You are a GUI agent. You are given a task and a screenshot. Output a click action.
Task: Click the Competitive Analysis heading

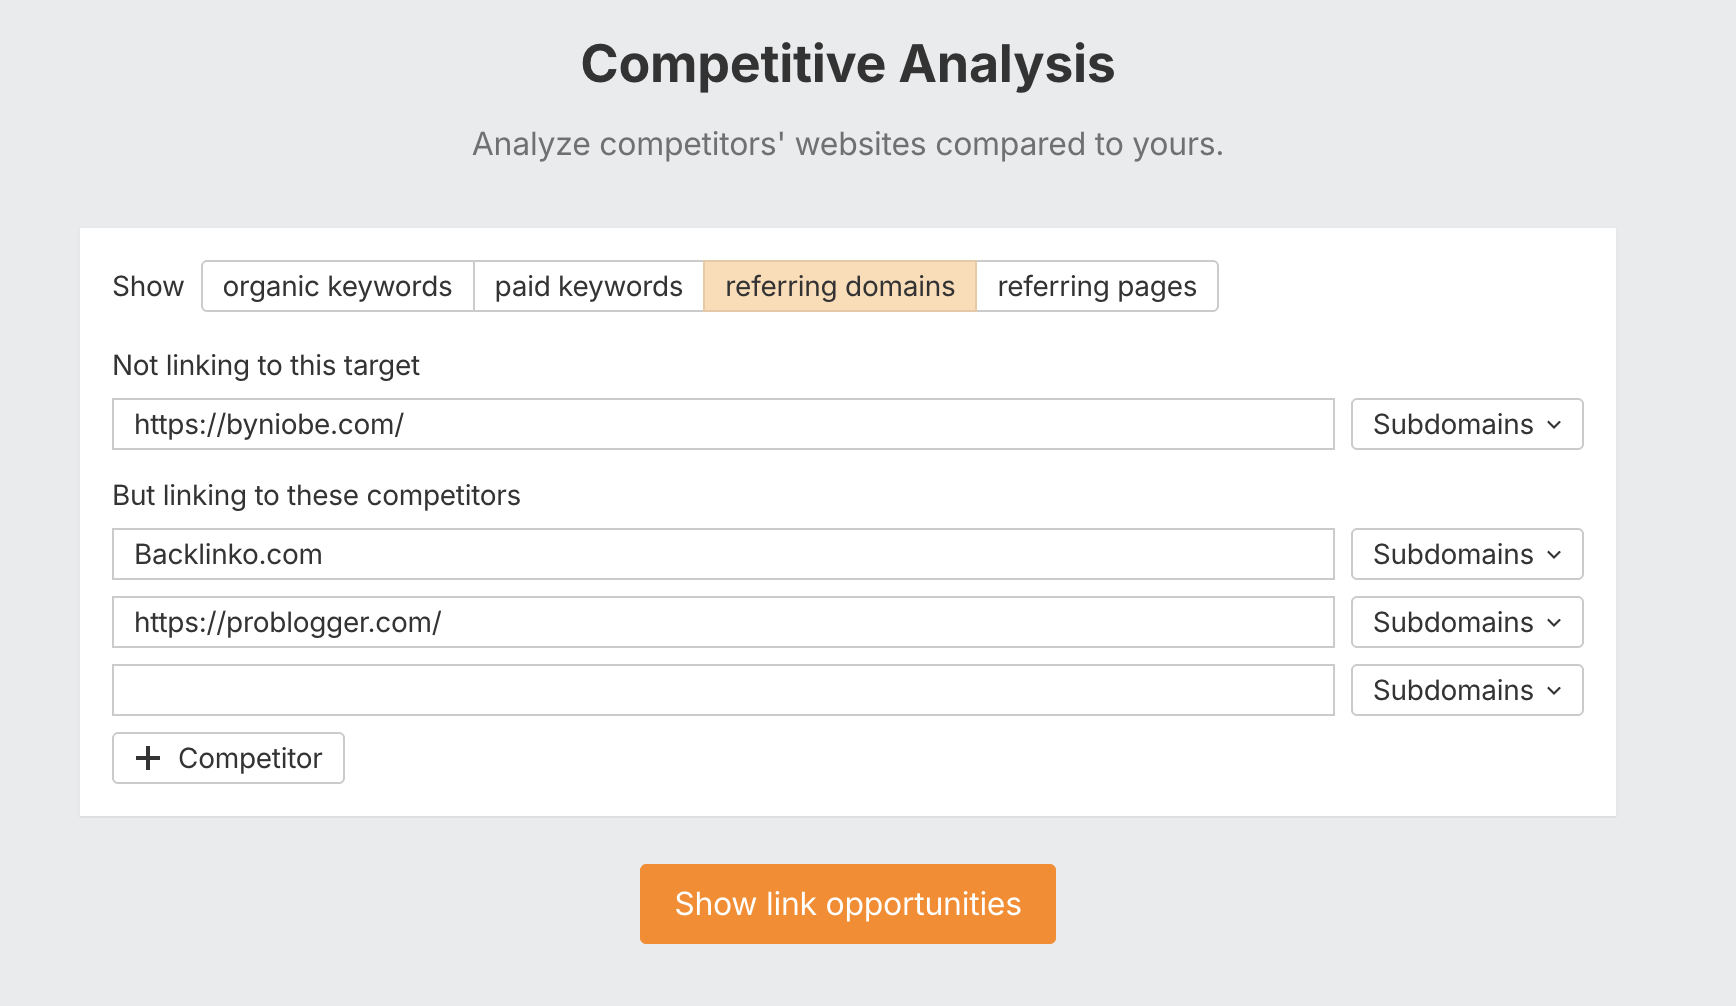(847, 64)
